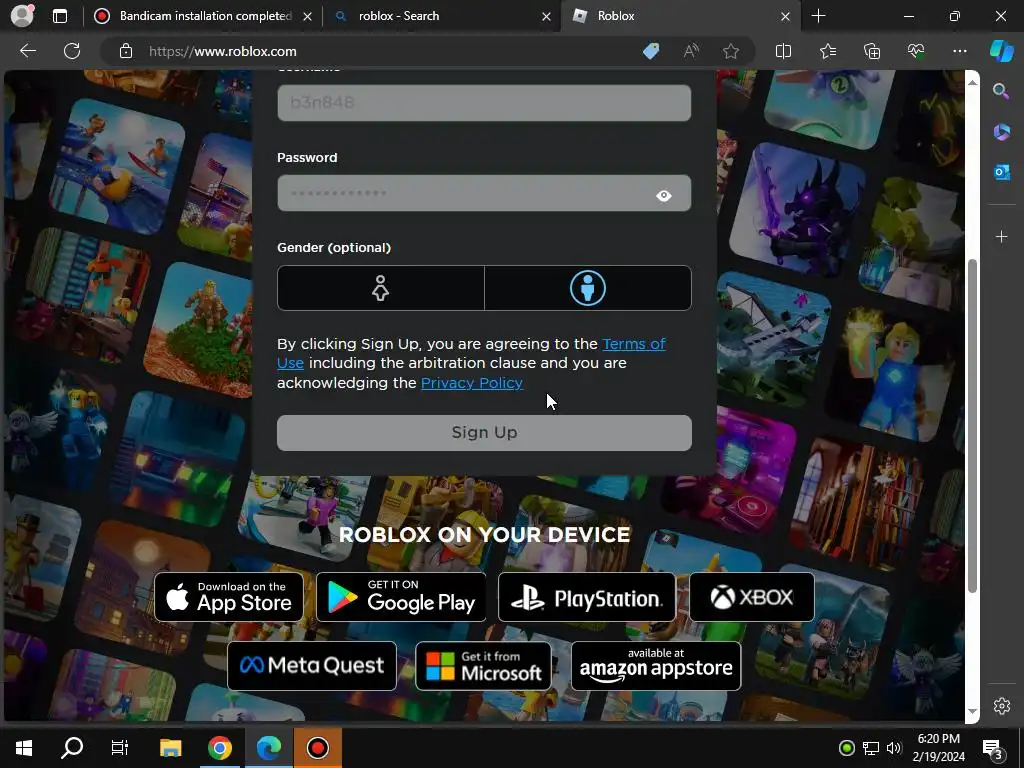Open the Privacy Policy link
This screenshot has width=1024, height=768.
coord(472,383)
